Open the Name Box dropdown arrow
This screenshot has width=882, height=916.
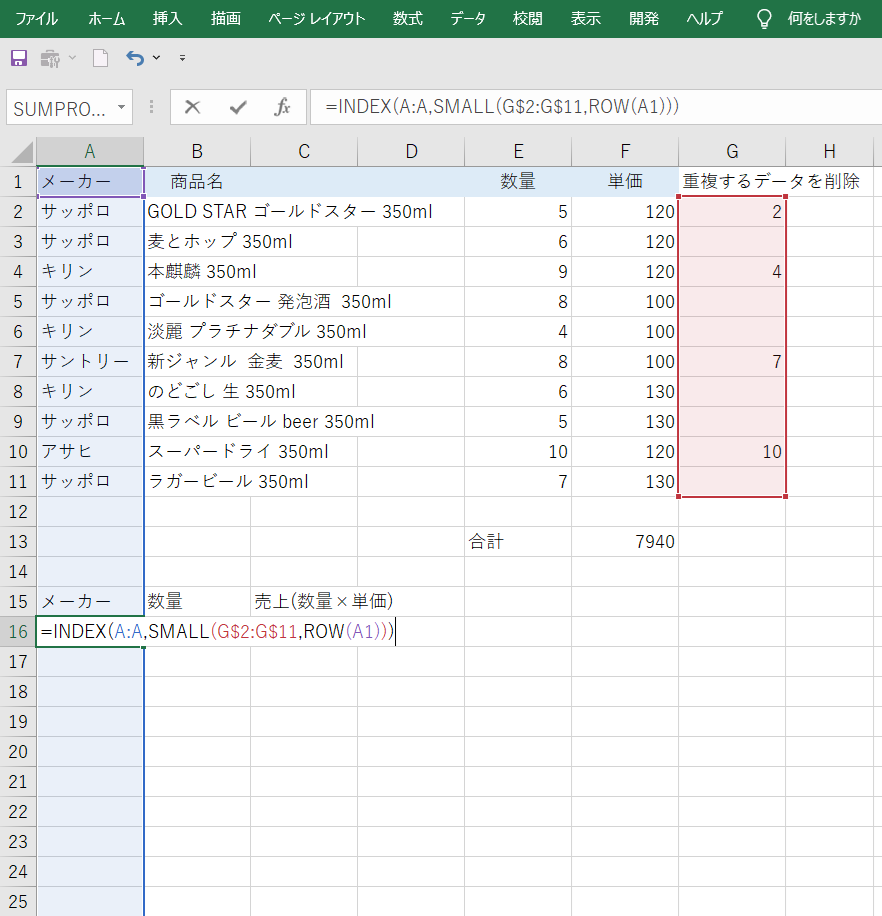[x=121, y=107]
